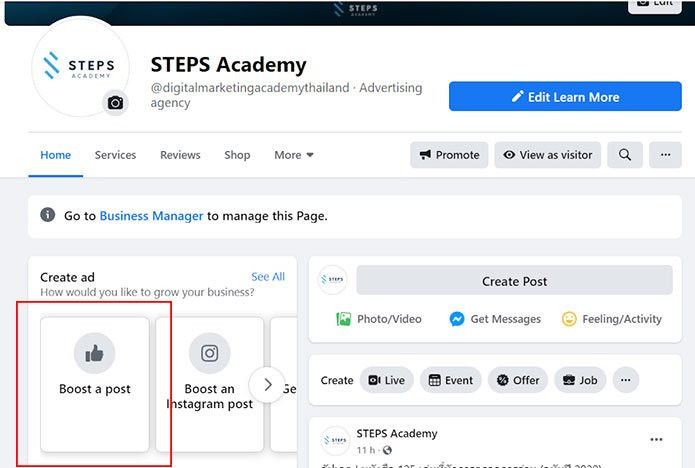Click View as visitor button
Screen dimensions: 695x468
point(548,155)
